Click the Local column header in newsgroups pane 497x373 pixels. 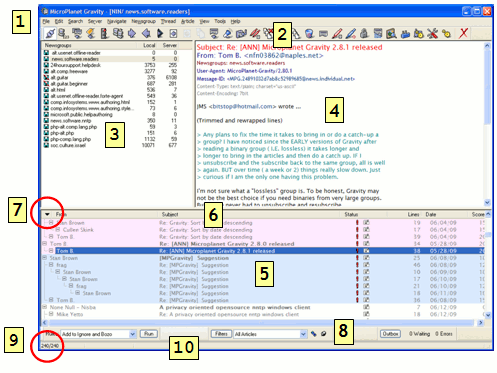coord(149,45)
